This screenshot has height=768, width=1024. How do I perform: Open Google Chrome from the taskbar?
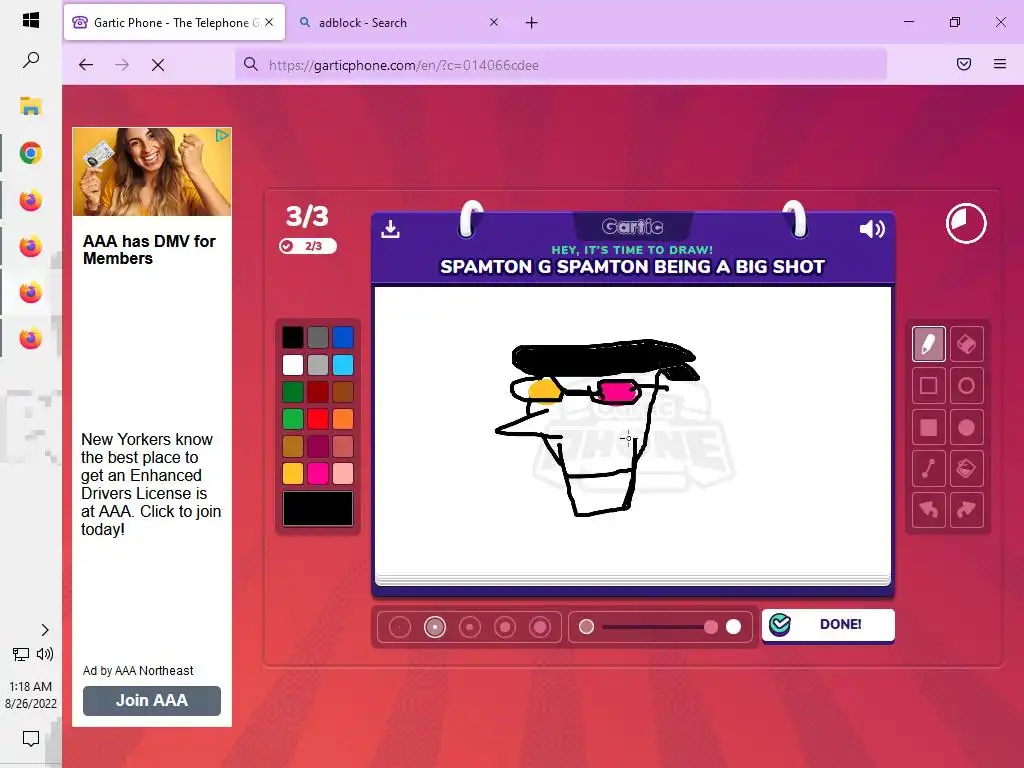[x=31, y=153]
